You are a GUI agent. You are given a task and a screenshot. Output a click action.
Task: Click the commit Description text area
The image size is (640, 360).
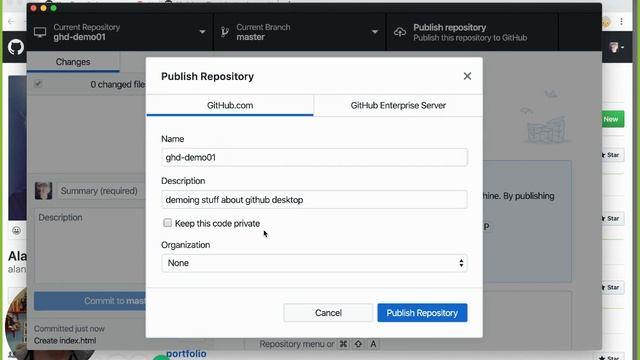90,246
